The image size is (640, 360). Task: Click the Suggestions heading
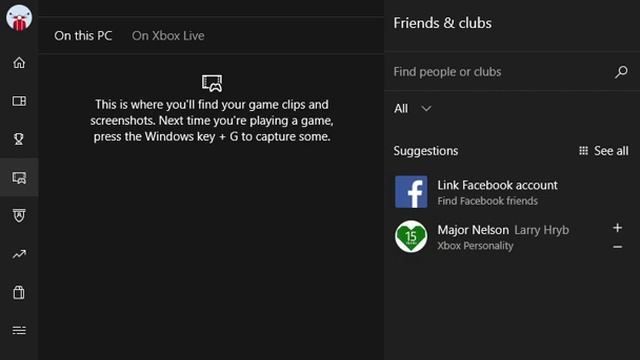pyautogui.click(x=426, y=151)
